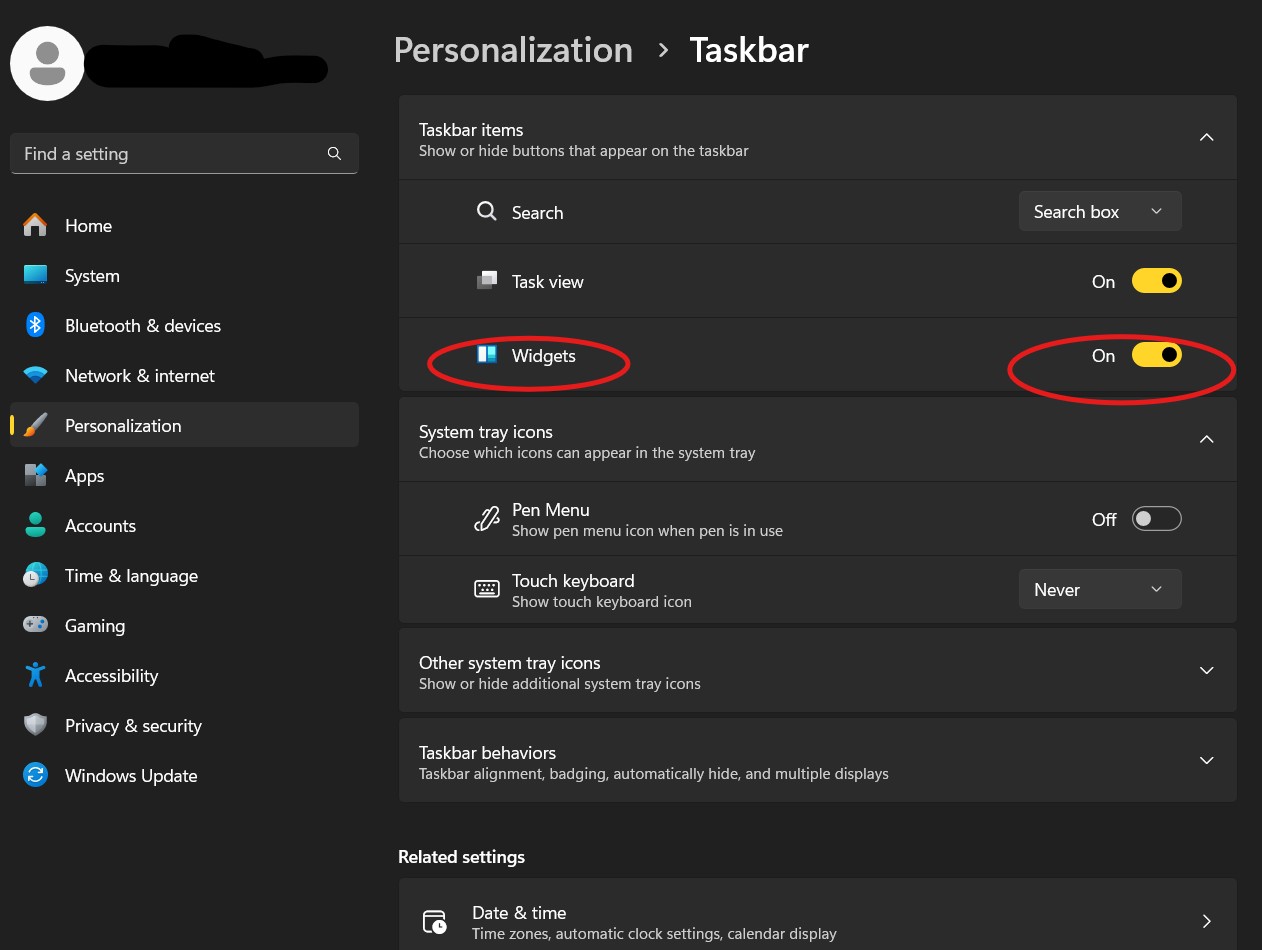The image size is (1262, 950).
Task: Open the Touch keyboard Never dropdown
Action: point(1099,590)
